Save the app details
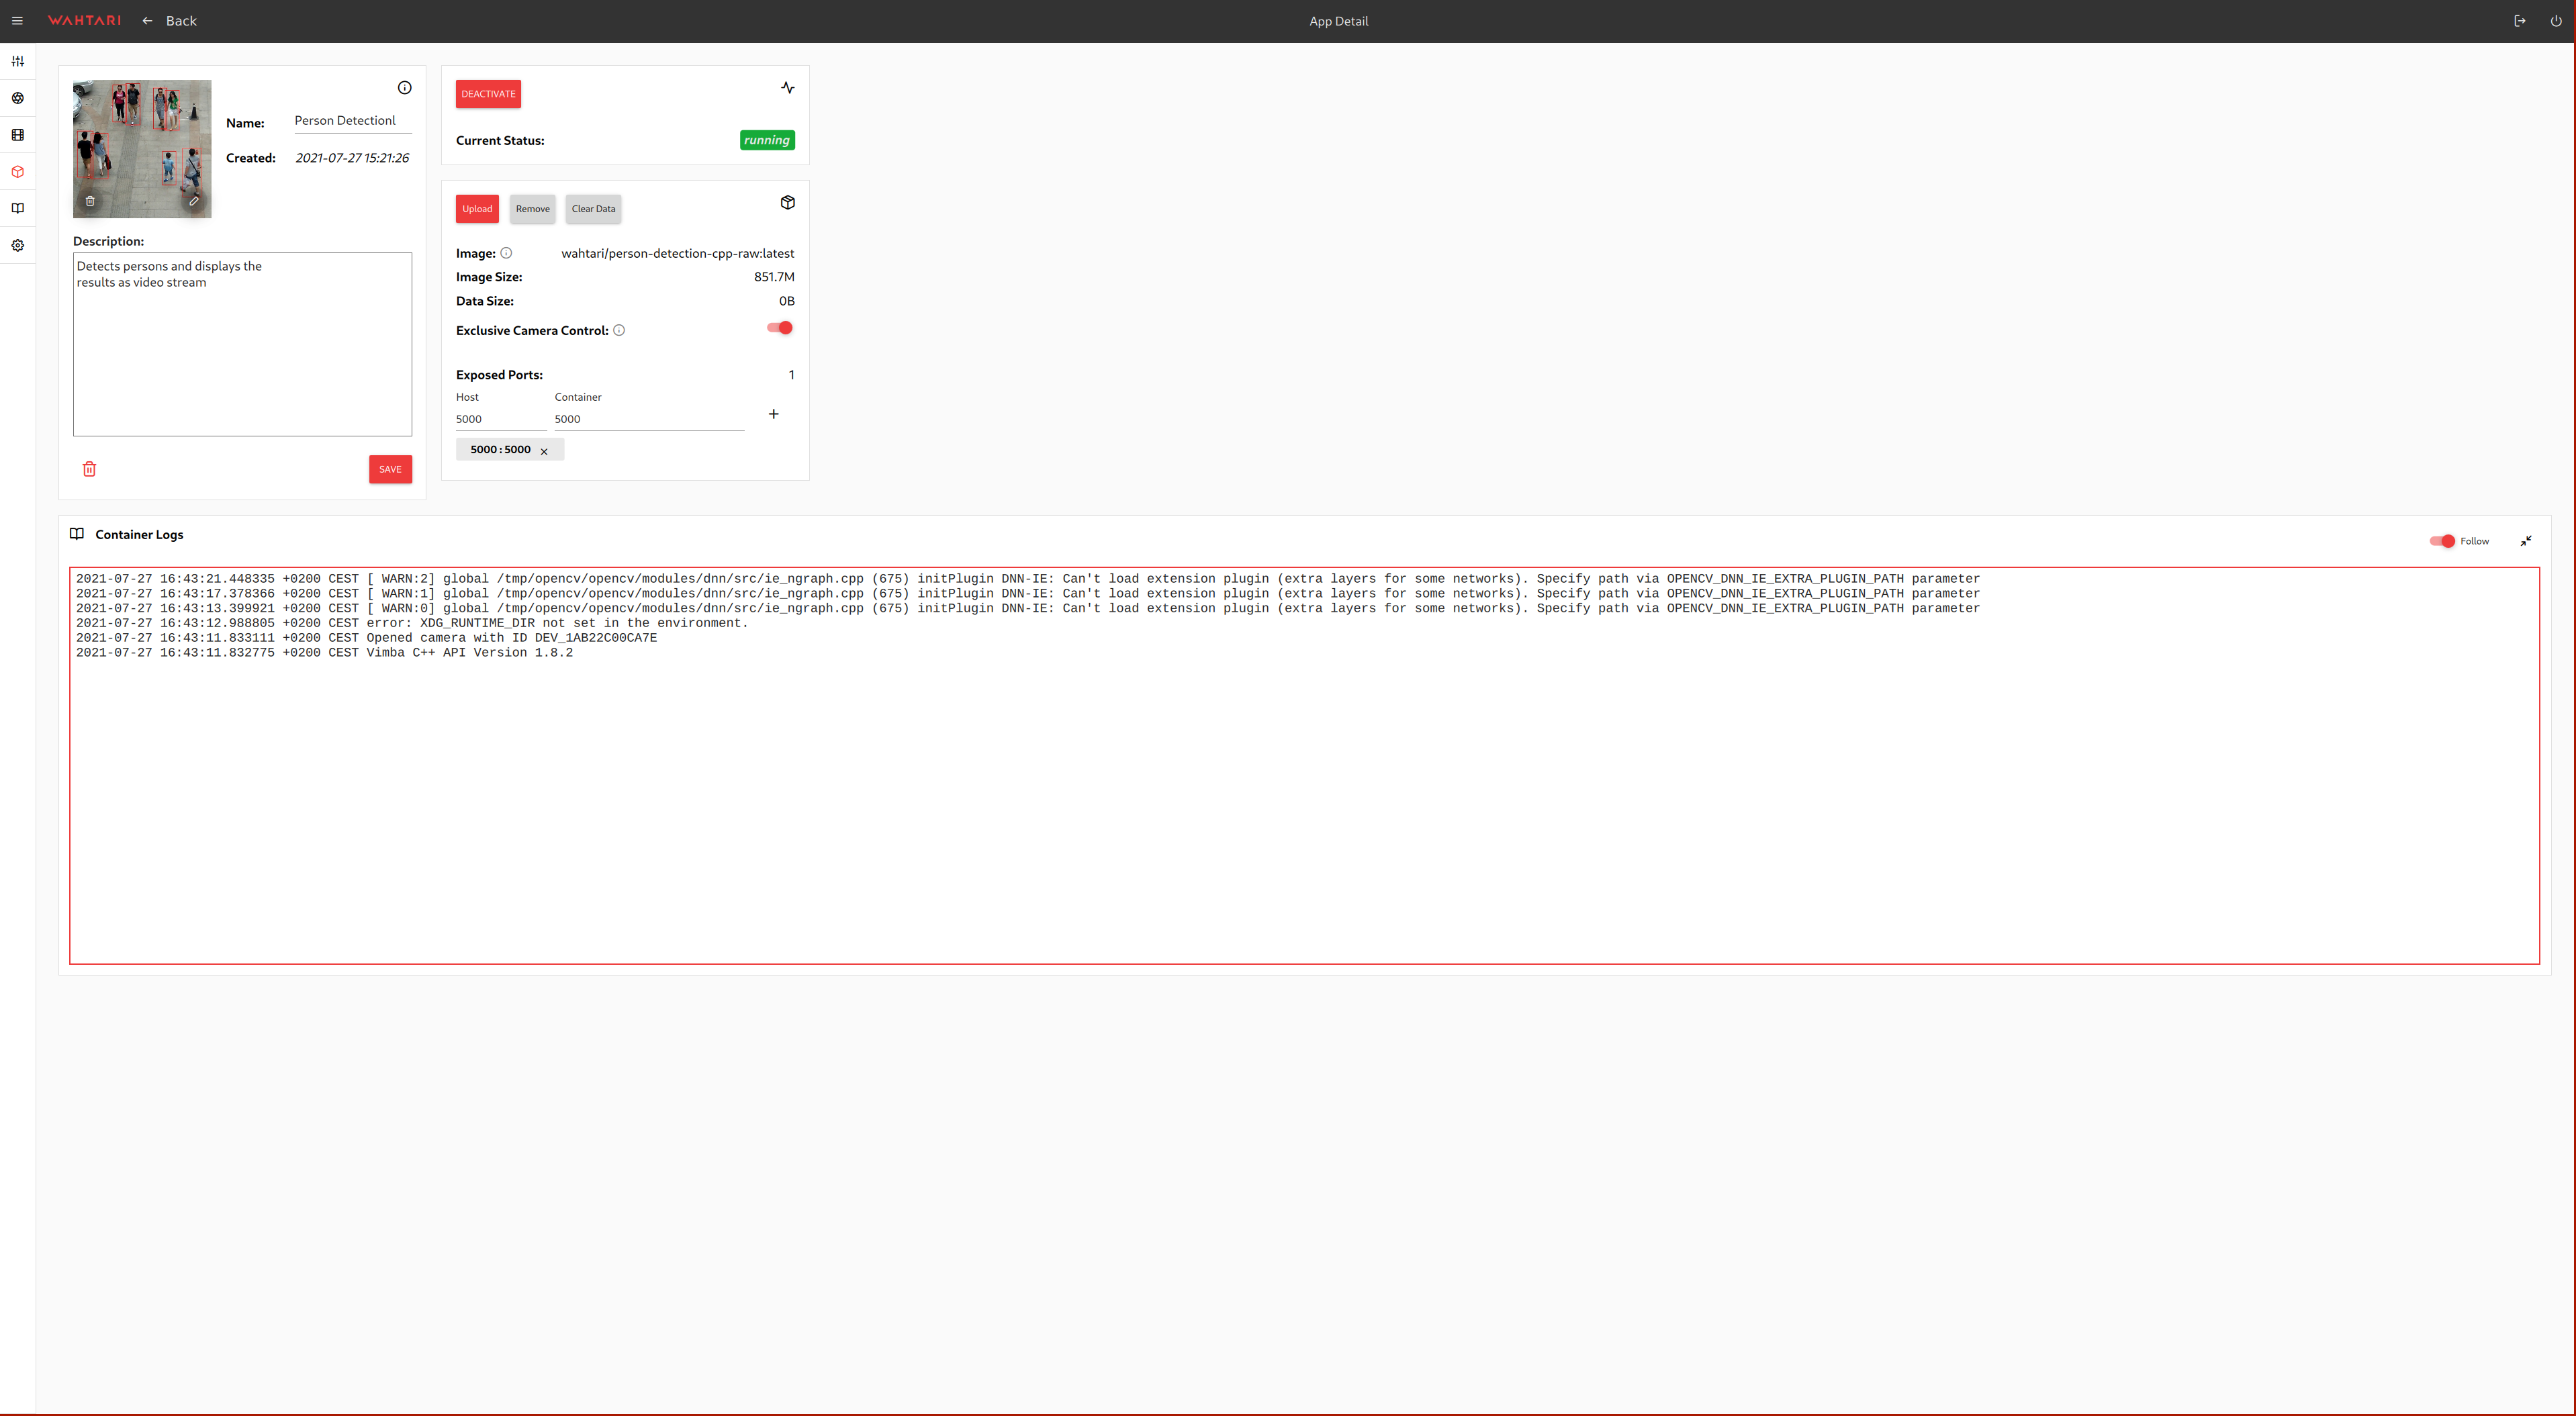2576x1416 pixels. (390, 469)
